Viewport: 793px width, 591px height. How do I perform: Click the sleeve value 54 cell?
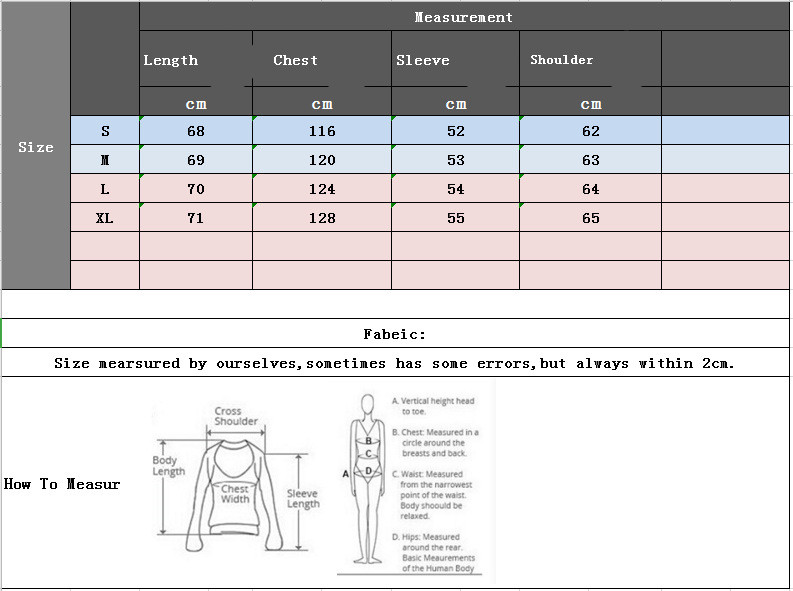click(x=456, y=189)
